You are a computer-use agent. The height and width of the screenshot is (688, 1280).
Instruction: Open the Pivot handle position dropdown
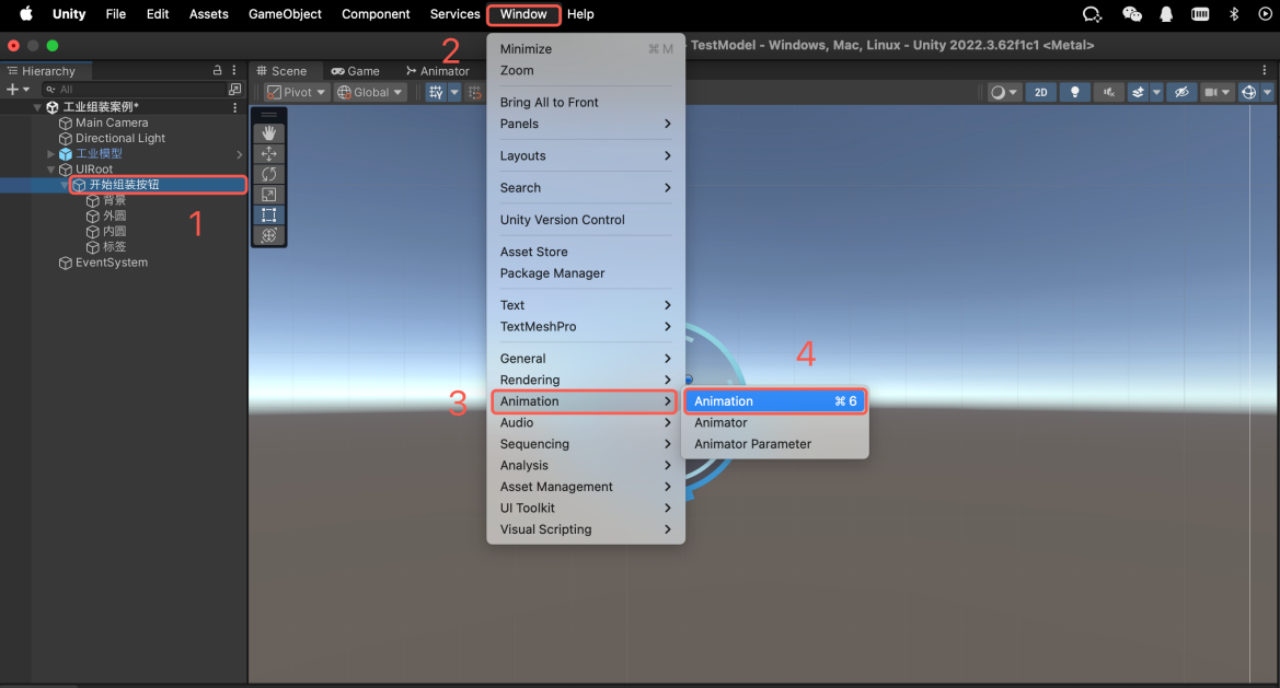point(297,92)
